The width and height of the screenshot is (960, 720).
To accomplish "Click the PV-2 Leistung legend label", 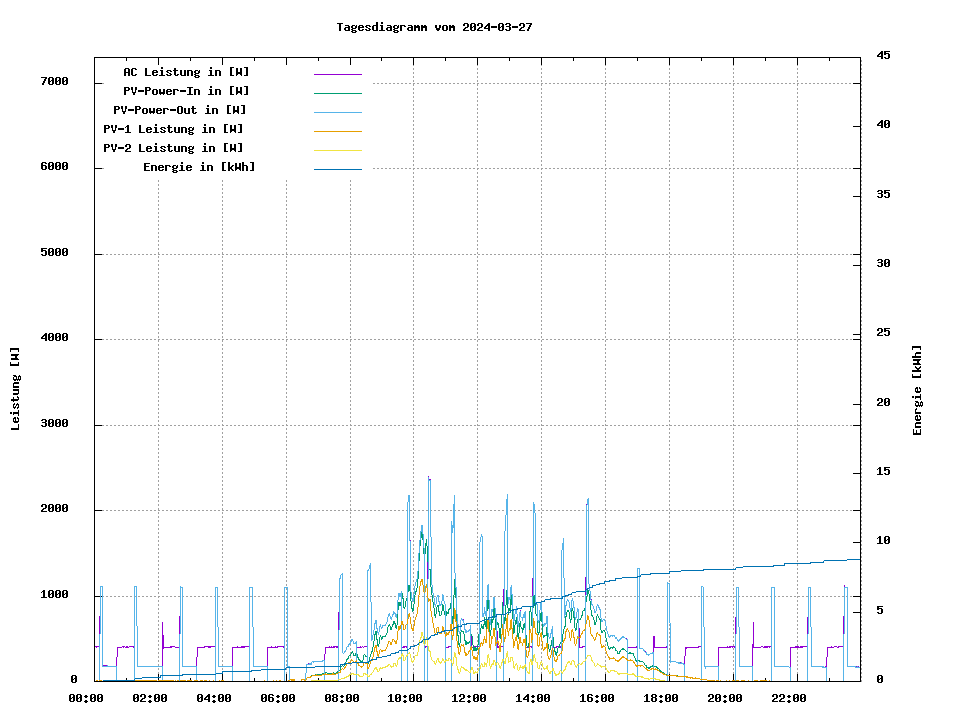I will point(173,148).
